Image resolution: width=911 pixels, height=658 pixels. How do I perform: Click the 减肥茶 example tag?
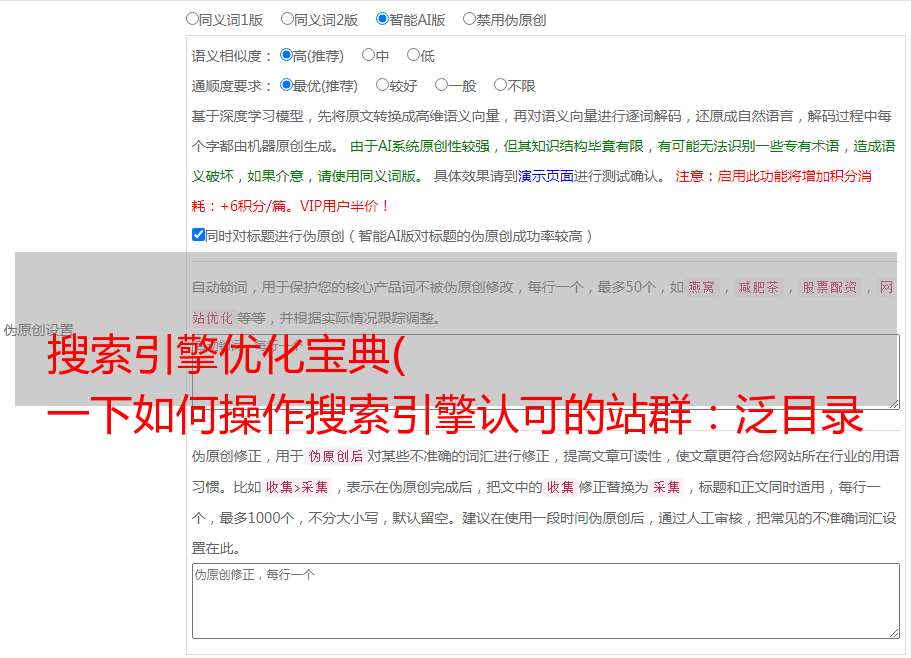(758, 287)
